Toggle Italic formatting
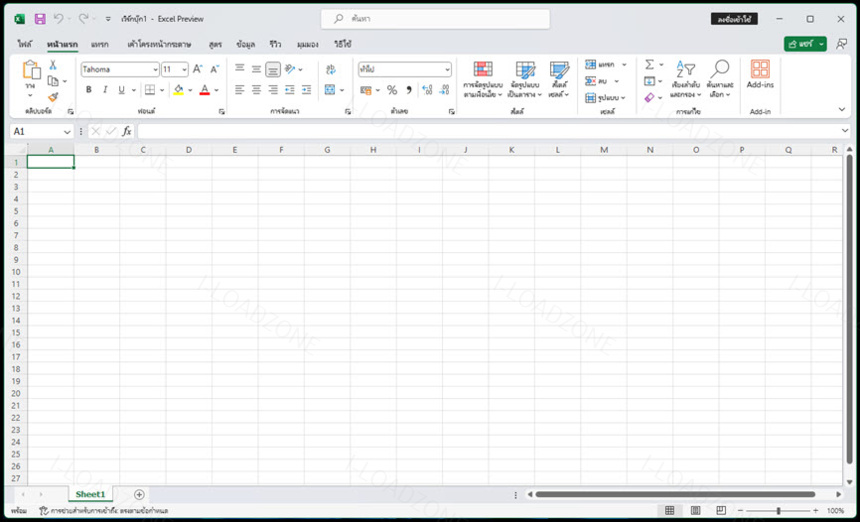 coord(105,89)
